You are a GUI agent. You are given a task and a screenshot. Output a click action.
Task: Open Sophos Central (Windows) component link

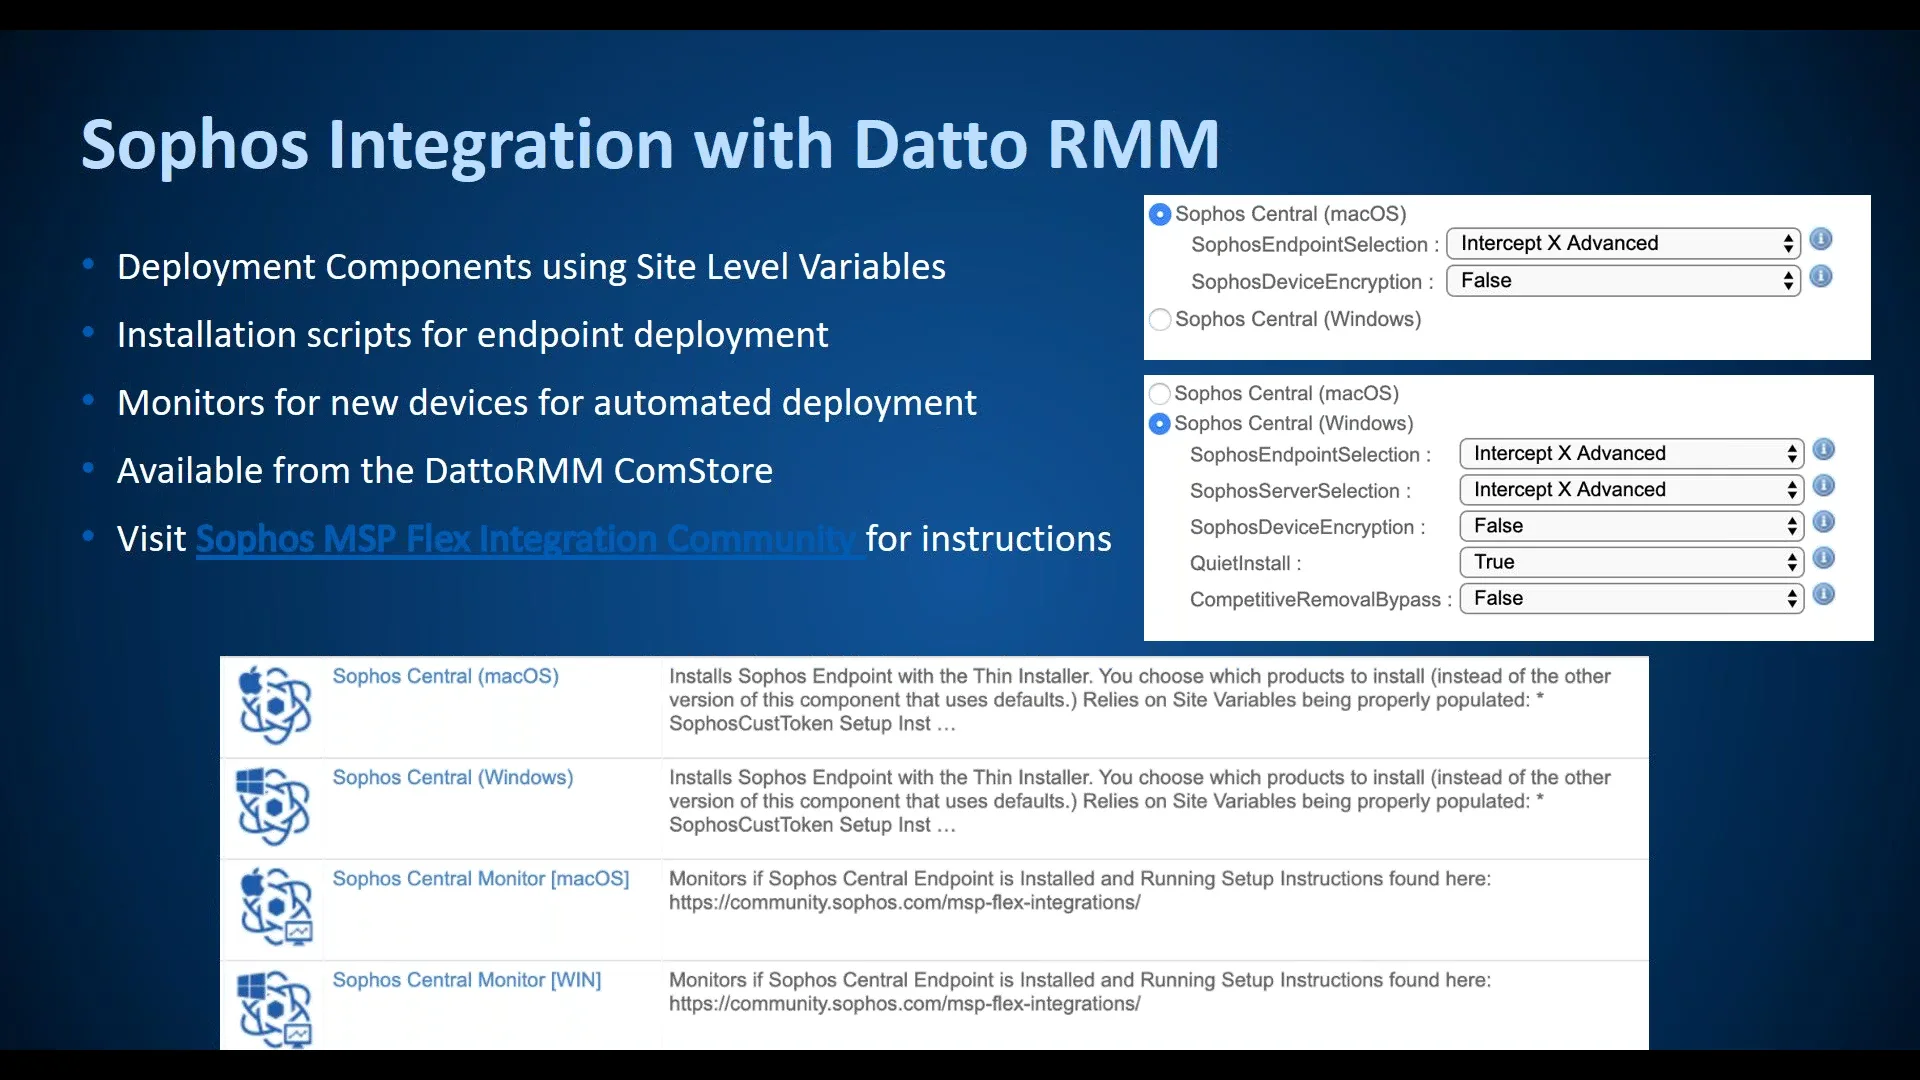(x=452, y=777)
